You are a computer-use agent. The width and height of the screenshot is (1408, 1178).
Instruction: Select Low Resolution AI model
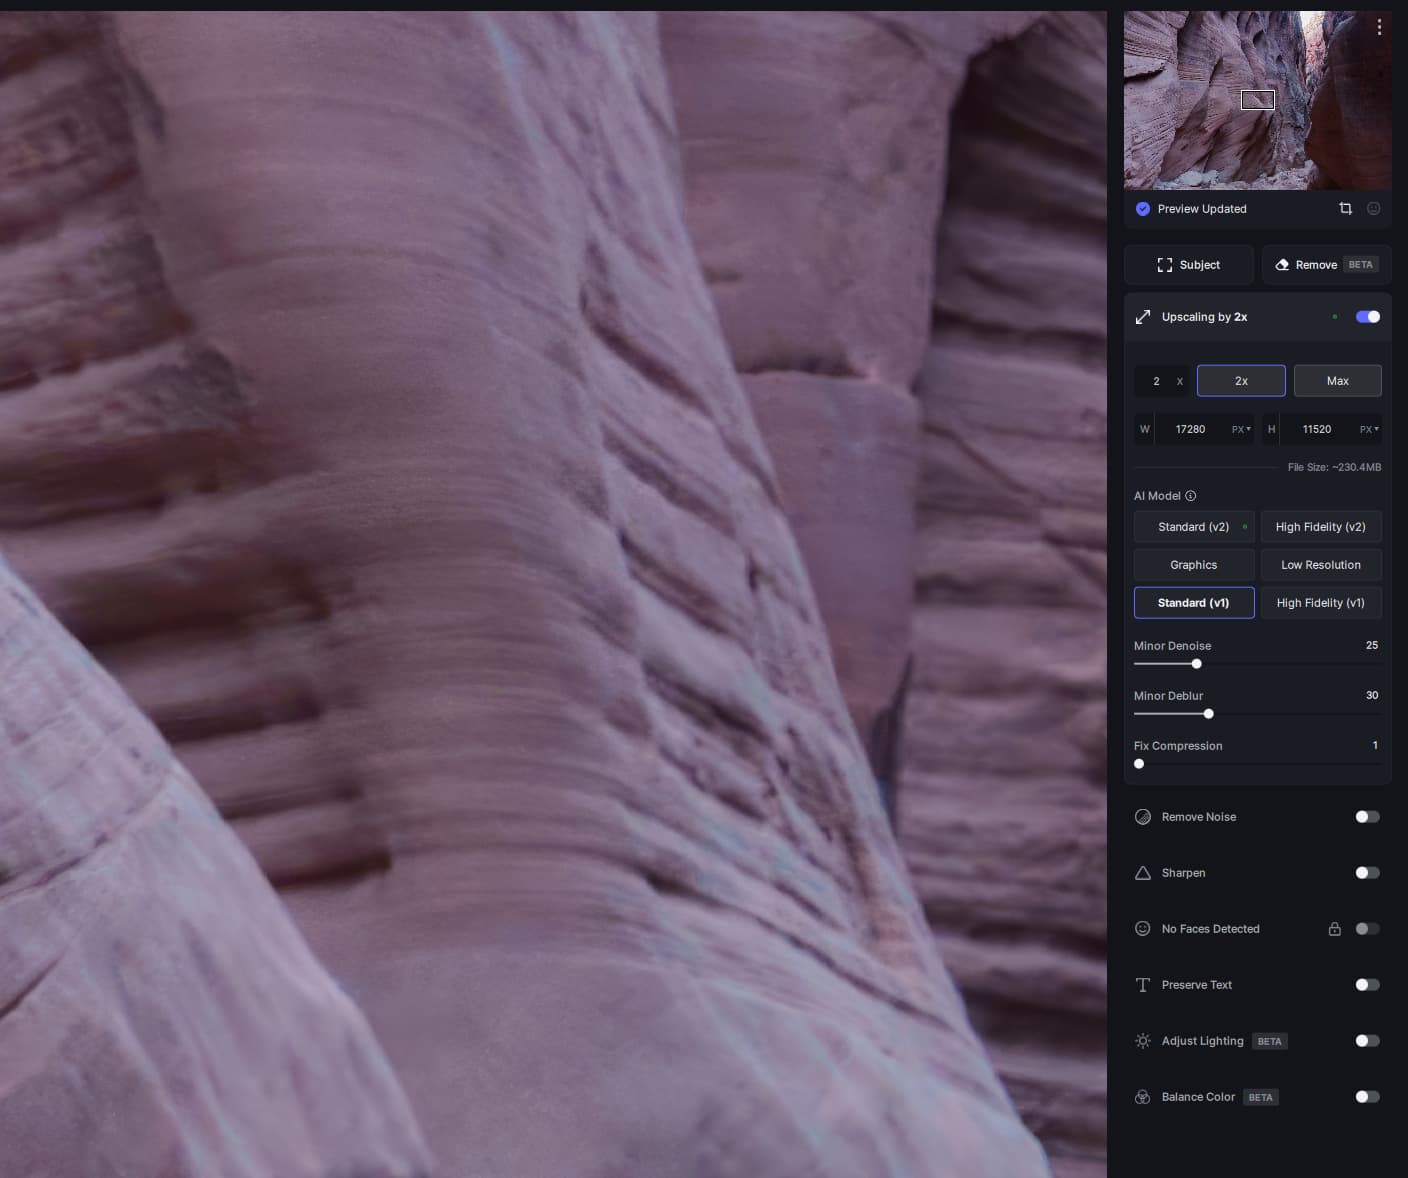point(1321,565)
